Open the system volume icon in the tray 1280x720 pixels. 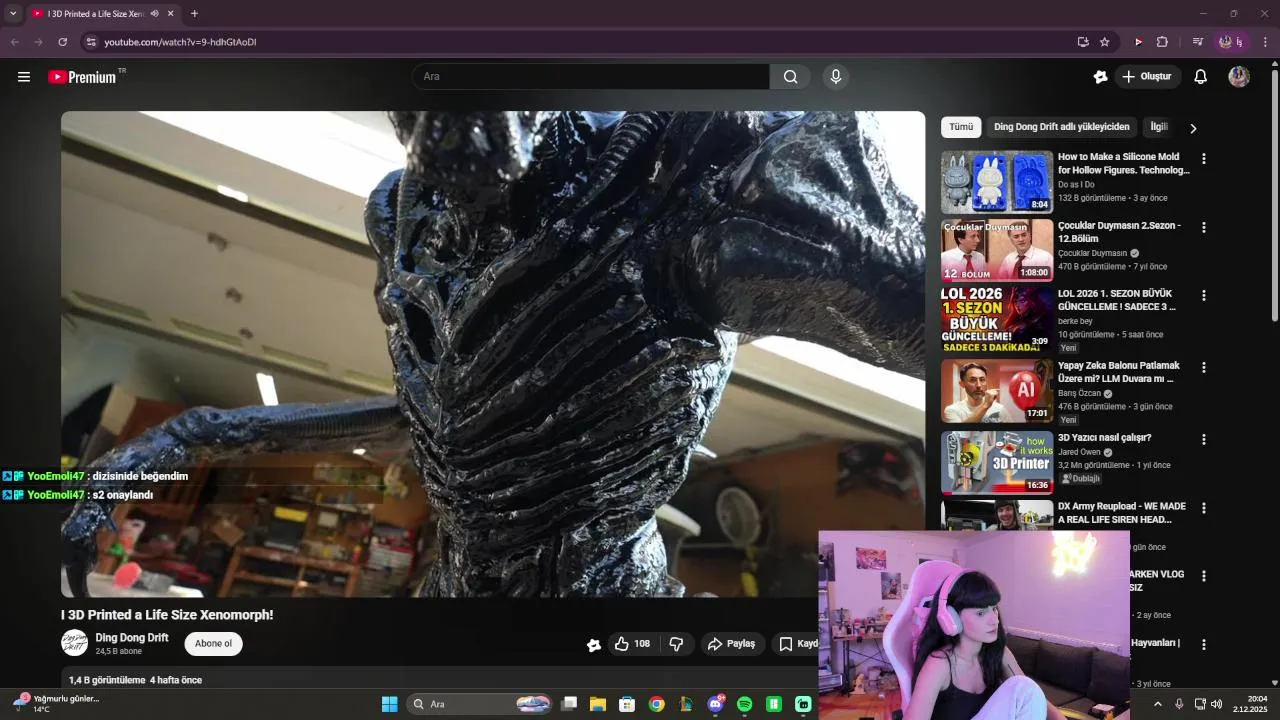click(1217, 704)
